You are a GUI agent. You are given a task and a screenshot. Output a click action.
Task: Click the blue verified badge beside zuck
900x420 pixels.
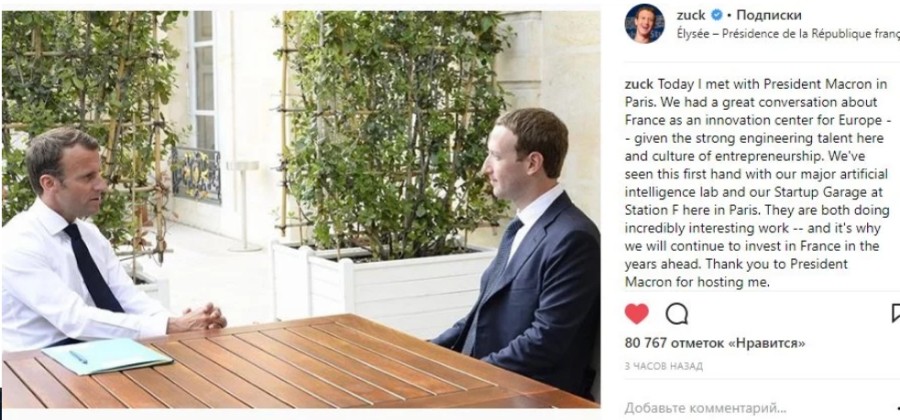(716, 15)
